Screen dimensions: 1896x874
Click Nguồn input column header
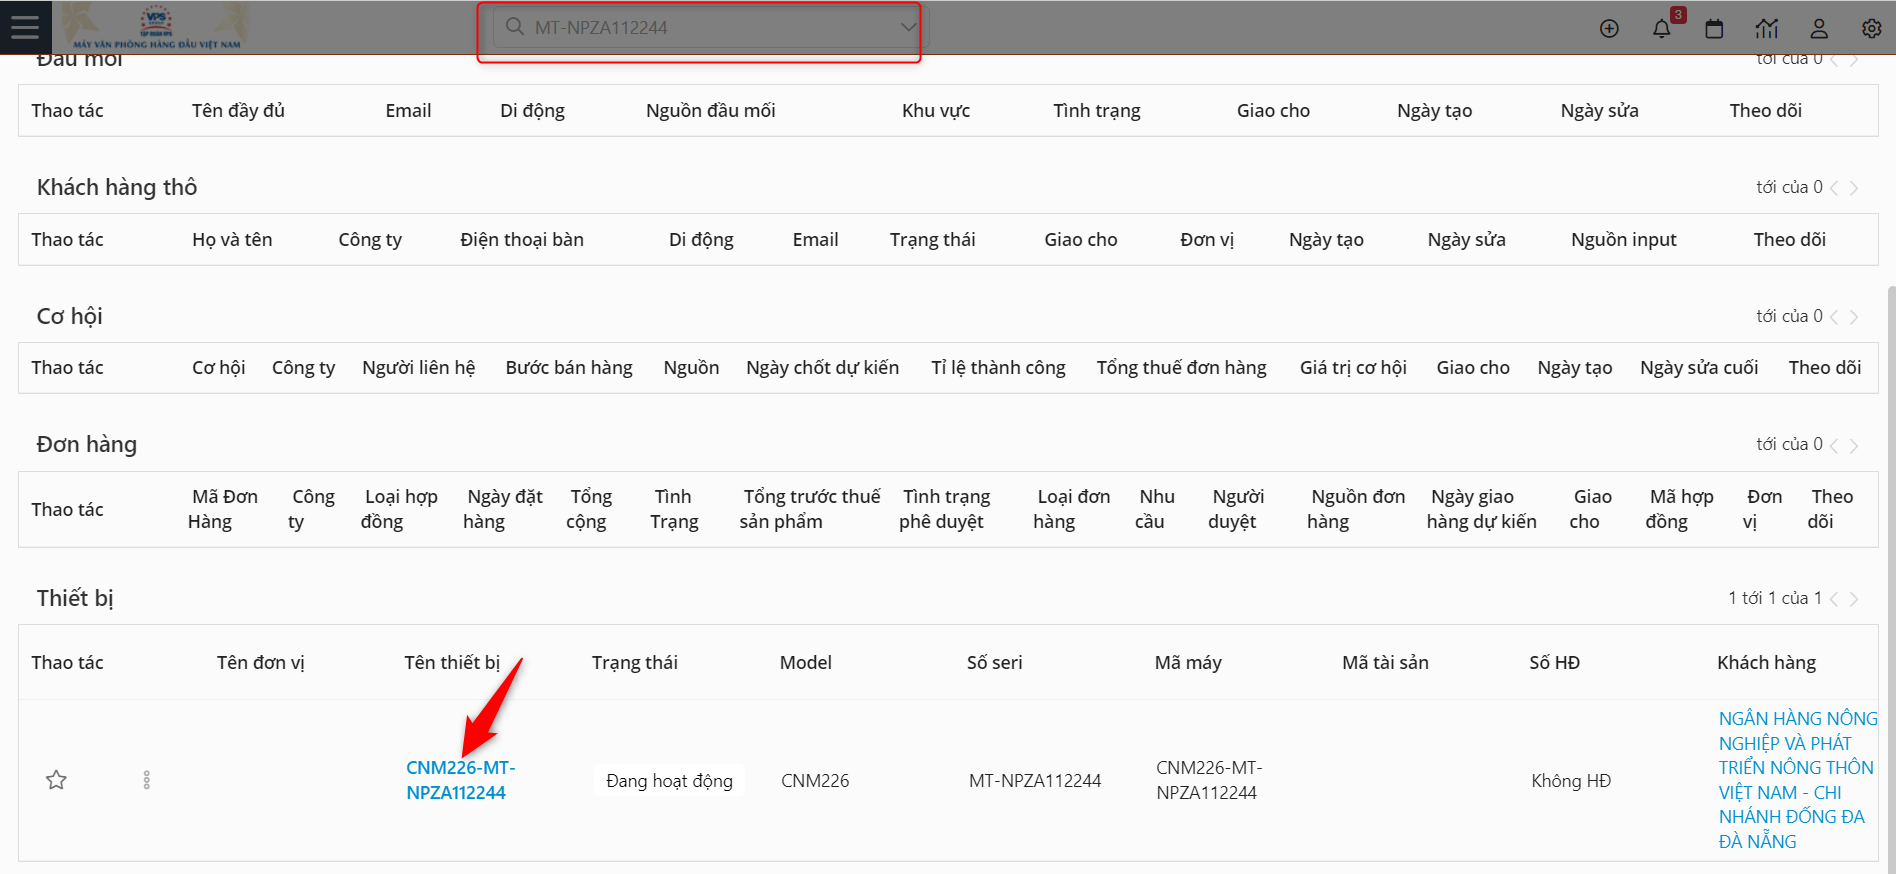click(x=1623, y=240)
